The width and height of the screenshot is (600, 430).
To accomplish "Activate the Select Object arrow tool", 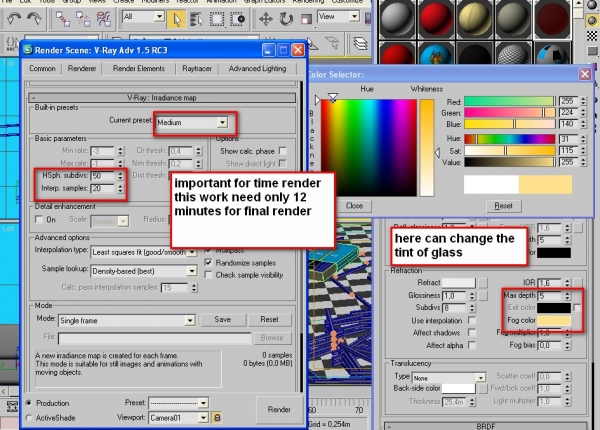I will point(176,19).
